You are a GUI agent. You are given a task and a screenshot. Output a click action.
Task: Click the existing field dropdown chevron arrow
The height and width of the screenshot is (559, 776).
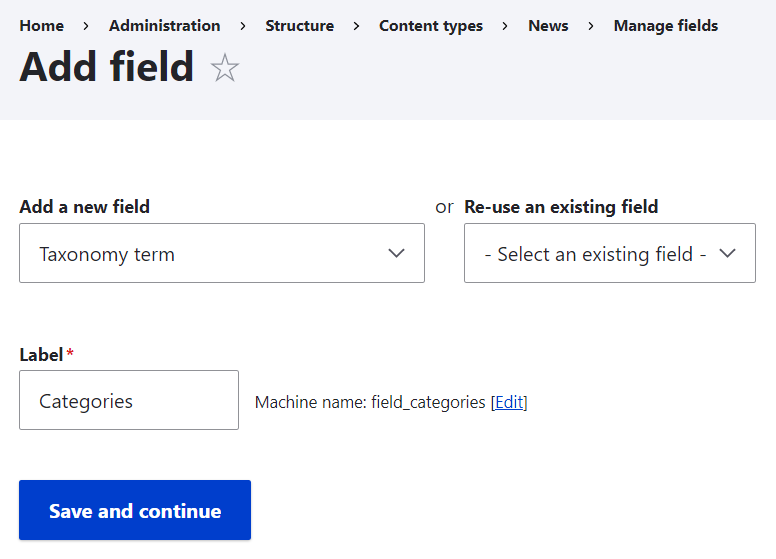point(728,253)
